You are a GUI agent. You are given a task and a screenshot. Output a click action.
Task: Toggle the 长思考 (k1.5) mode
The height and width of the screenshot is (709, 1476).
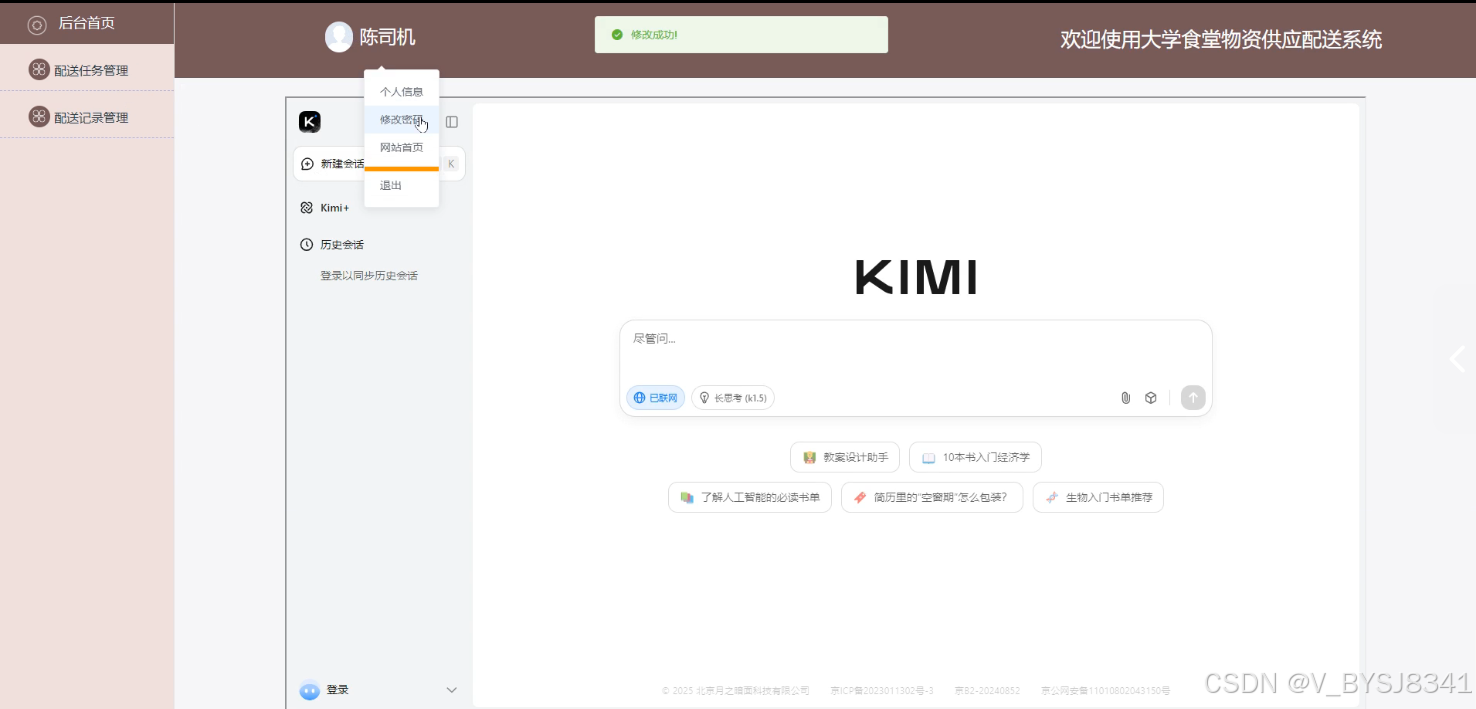click(x=733, y=398)
